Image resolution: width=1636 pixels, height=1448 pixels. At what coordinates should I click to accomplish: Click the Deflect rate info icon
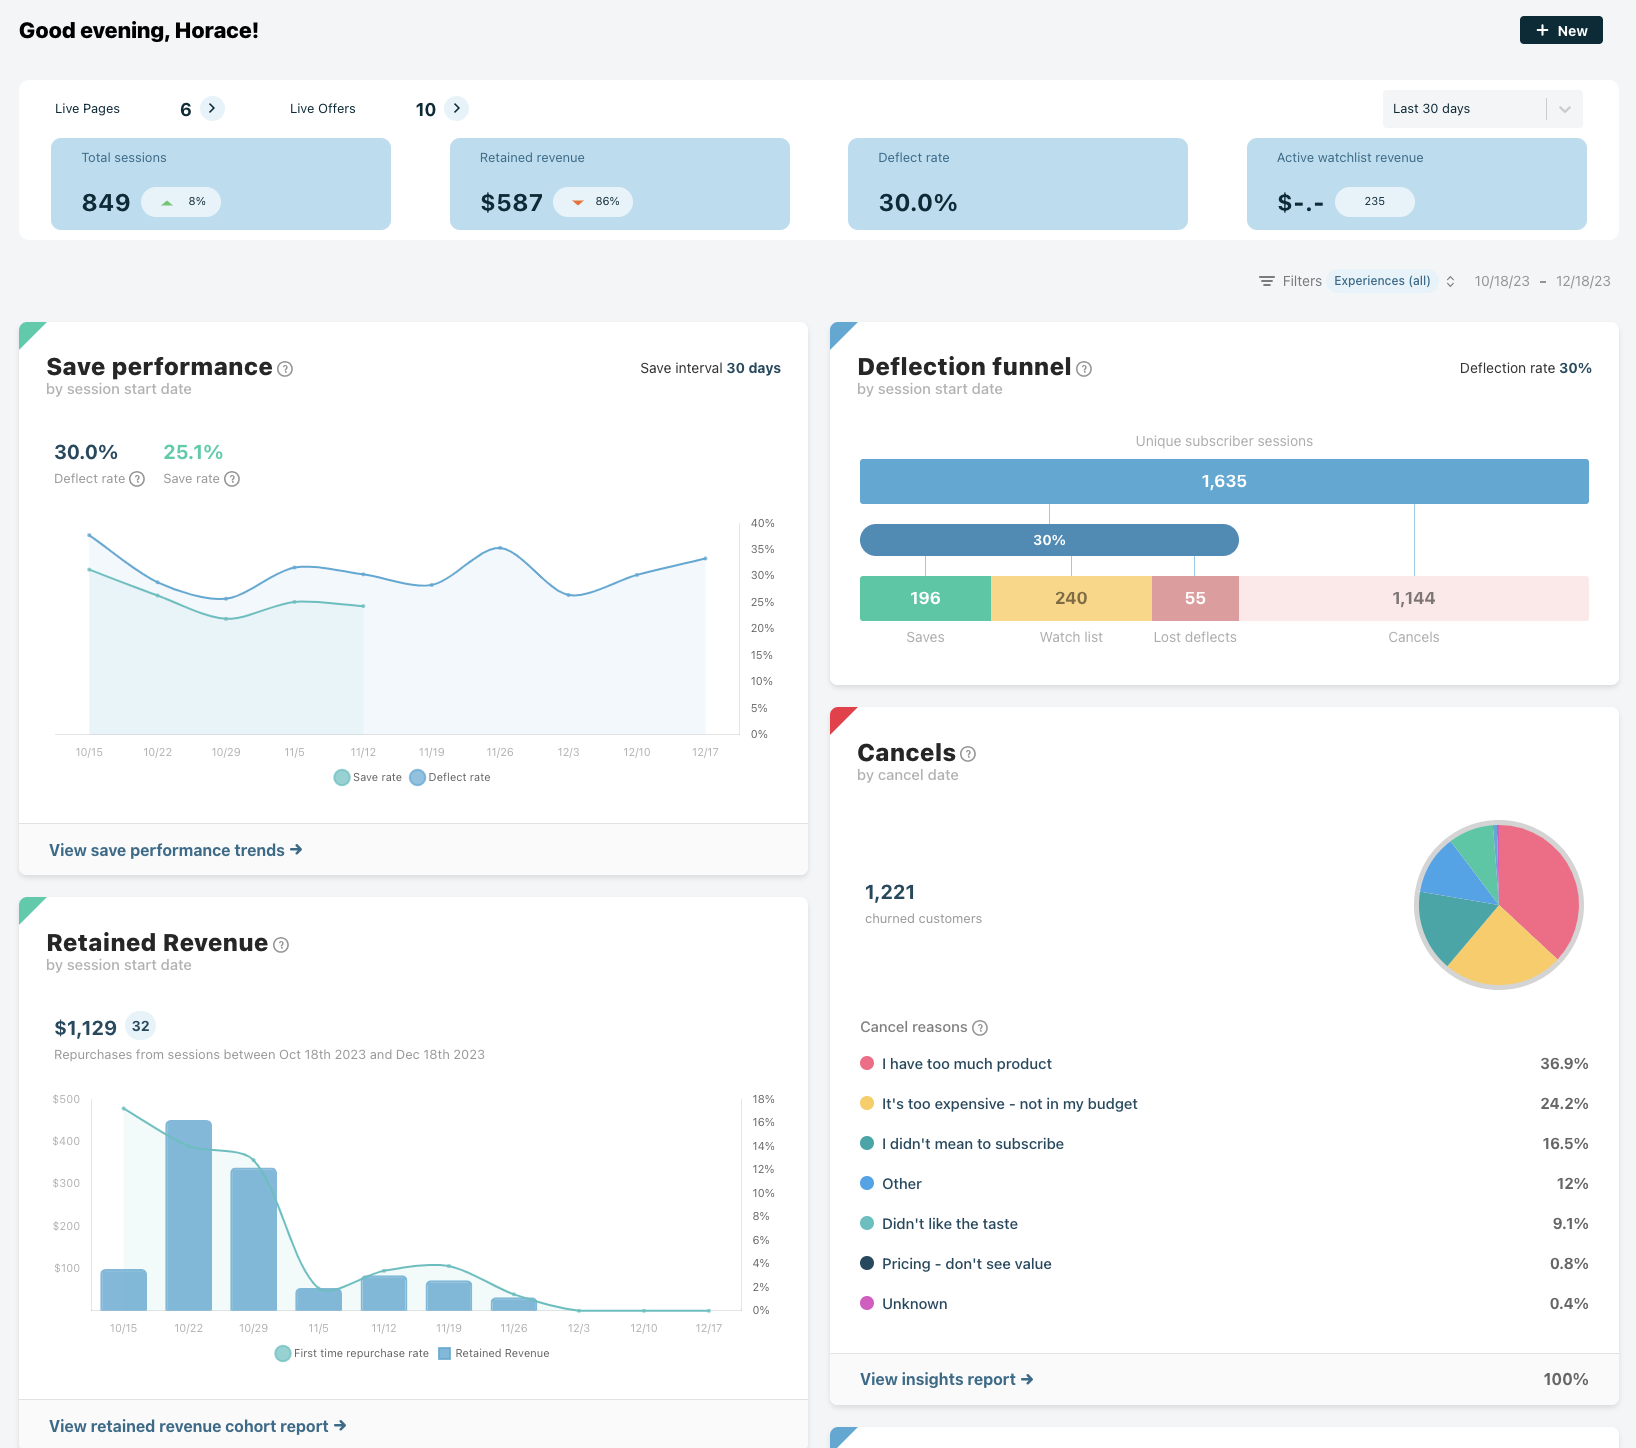138,479
